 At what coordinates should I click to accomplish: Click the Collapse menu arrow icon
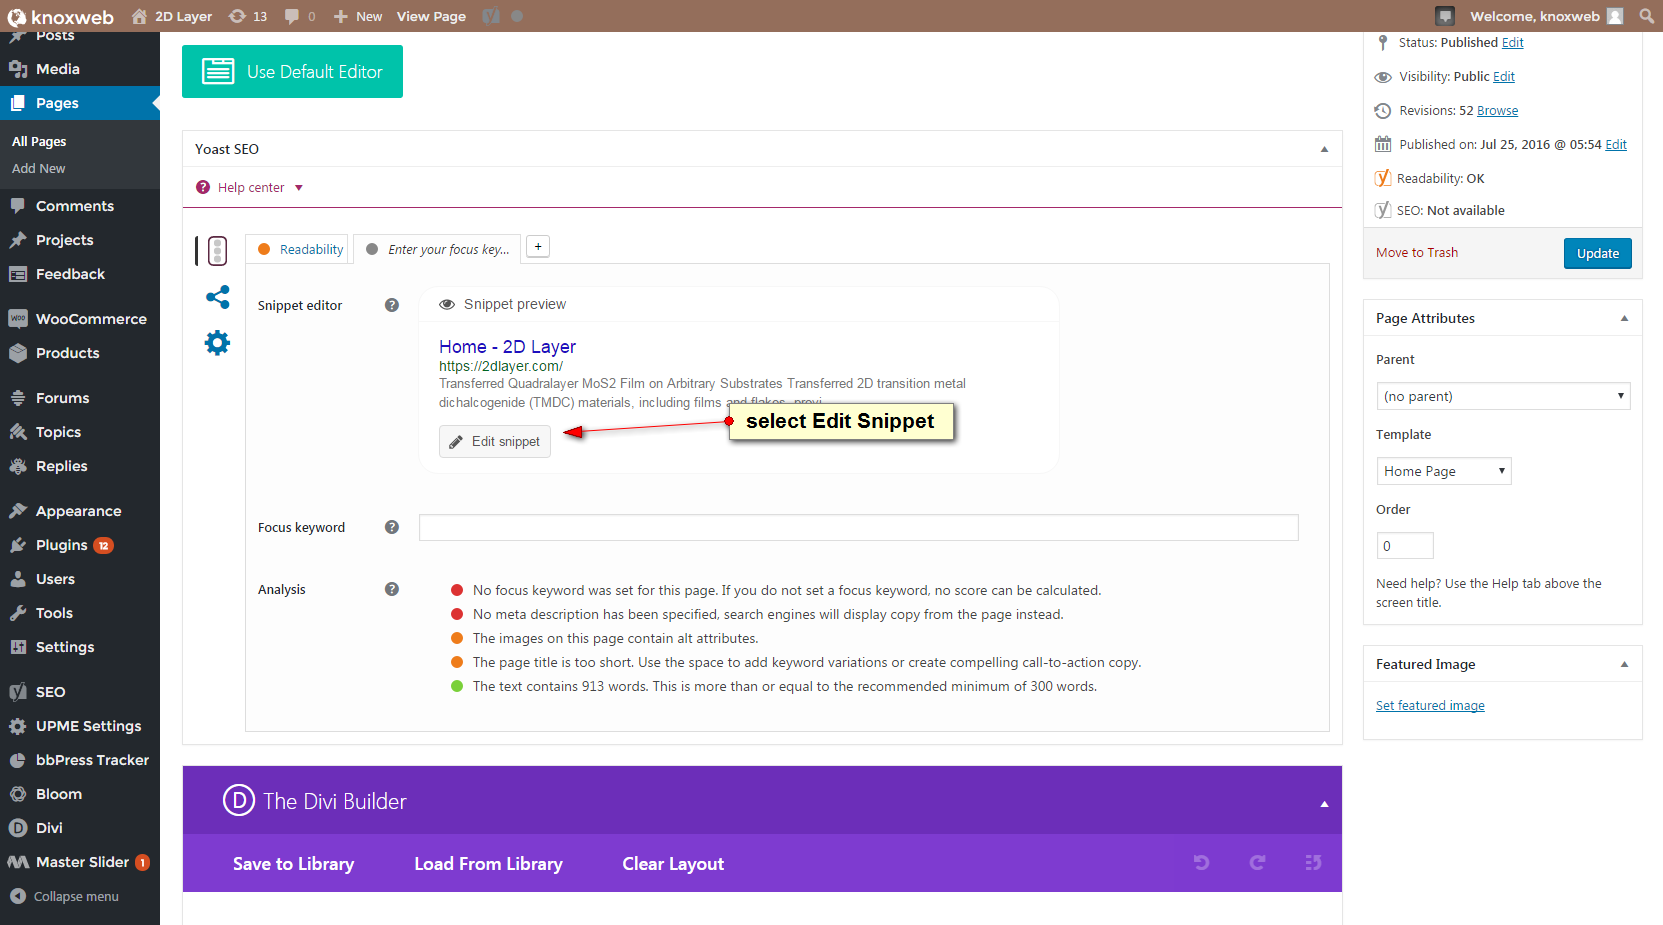pos(18,896)
